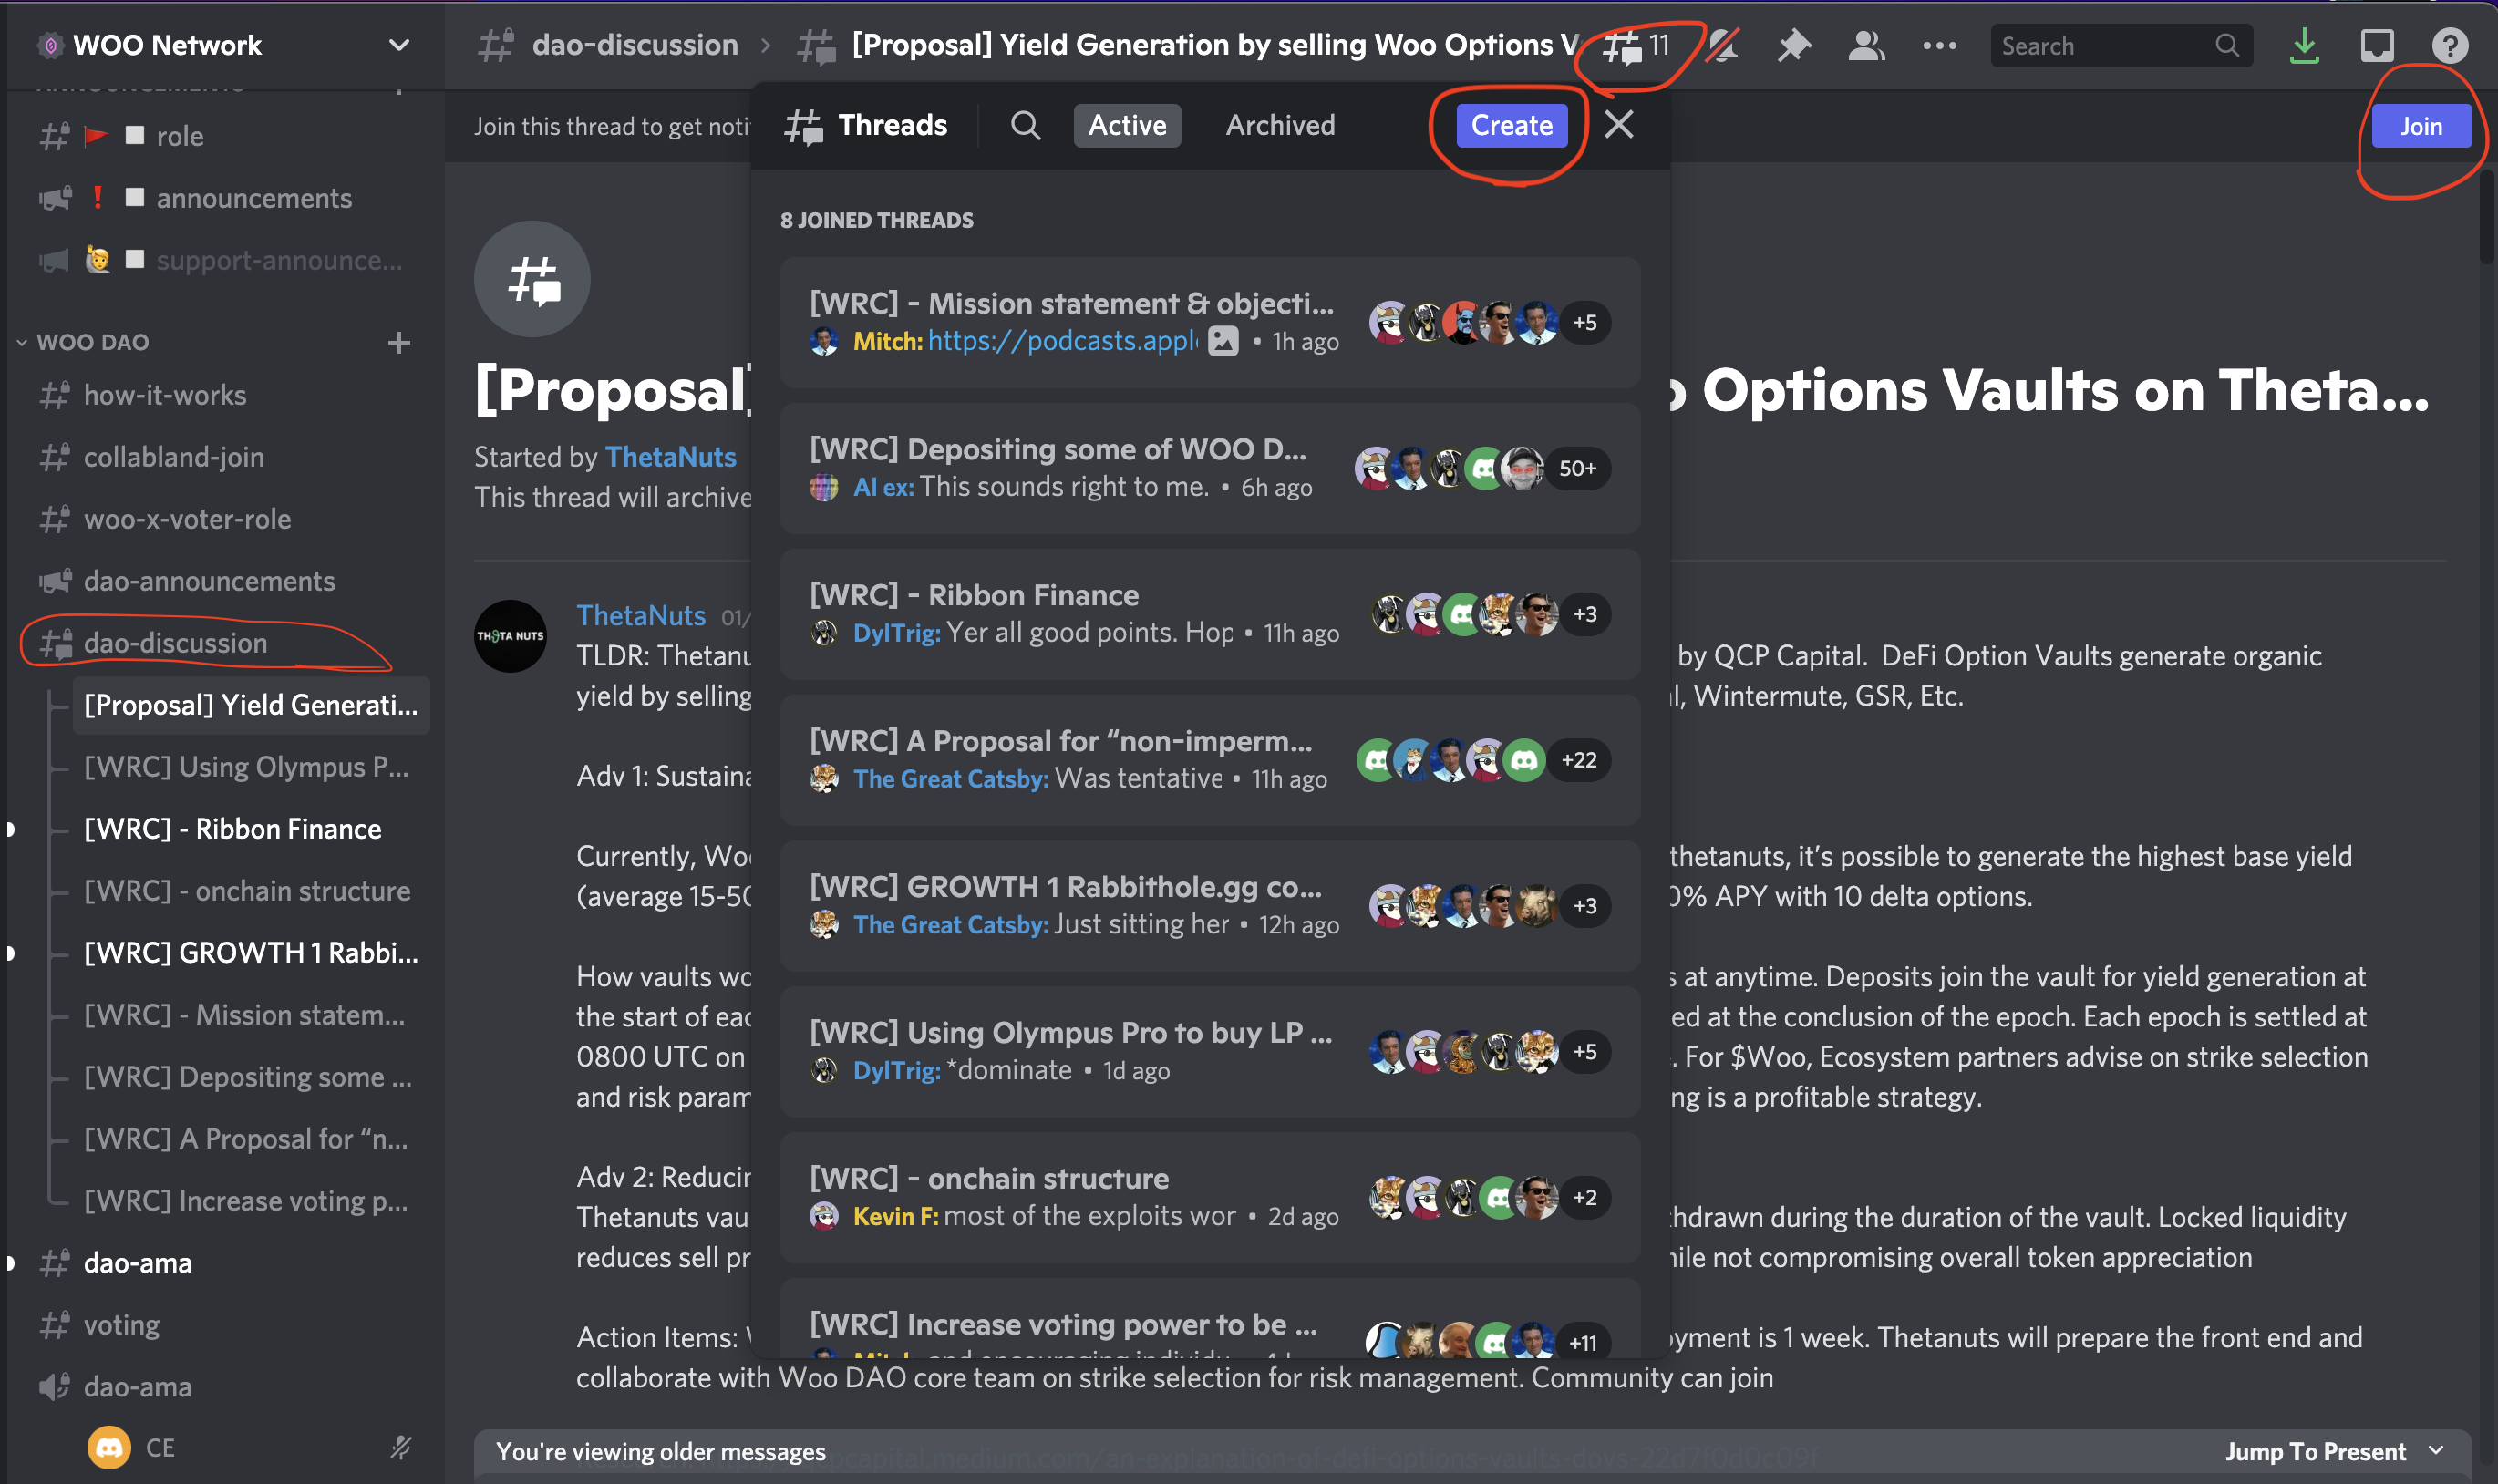Click 50+ participants on Depositing thread
The width and height of the screenshot is (2498, 1484).
click(x=1578, y=469)
